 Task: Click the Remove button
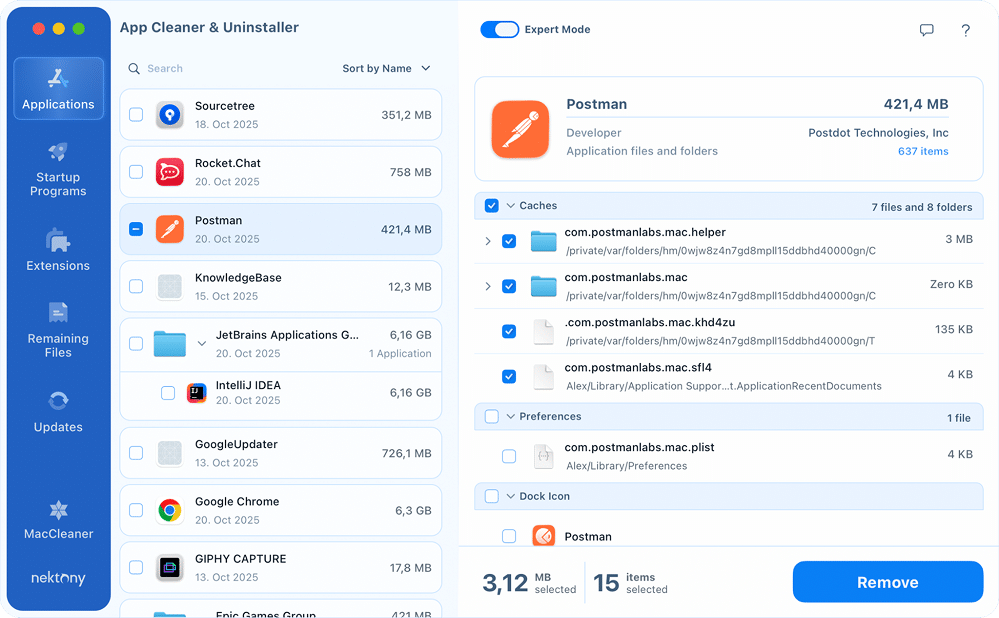tap(887, 582)
